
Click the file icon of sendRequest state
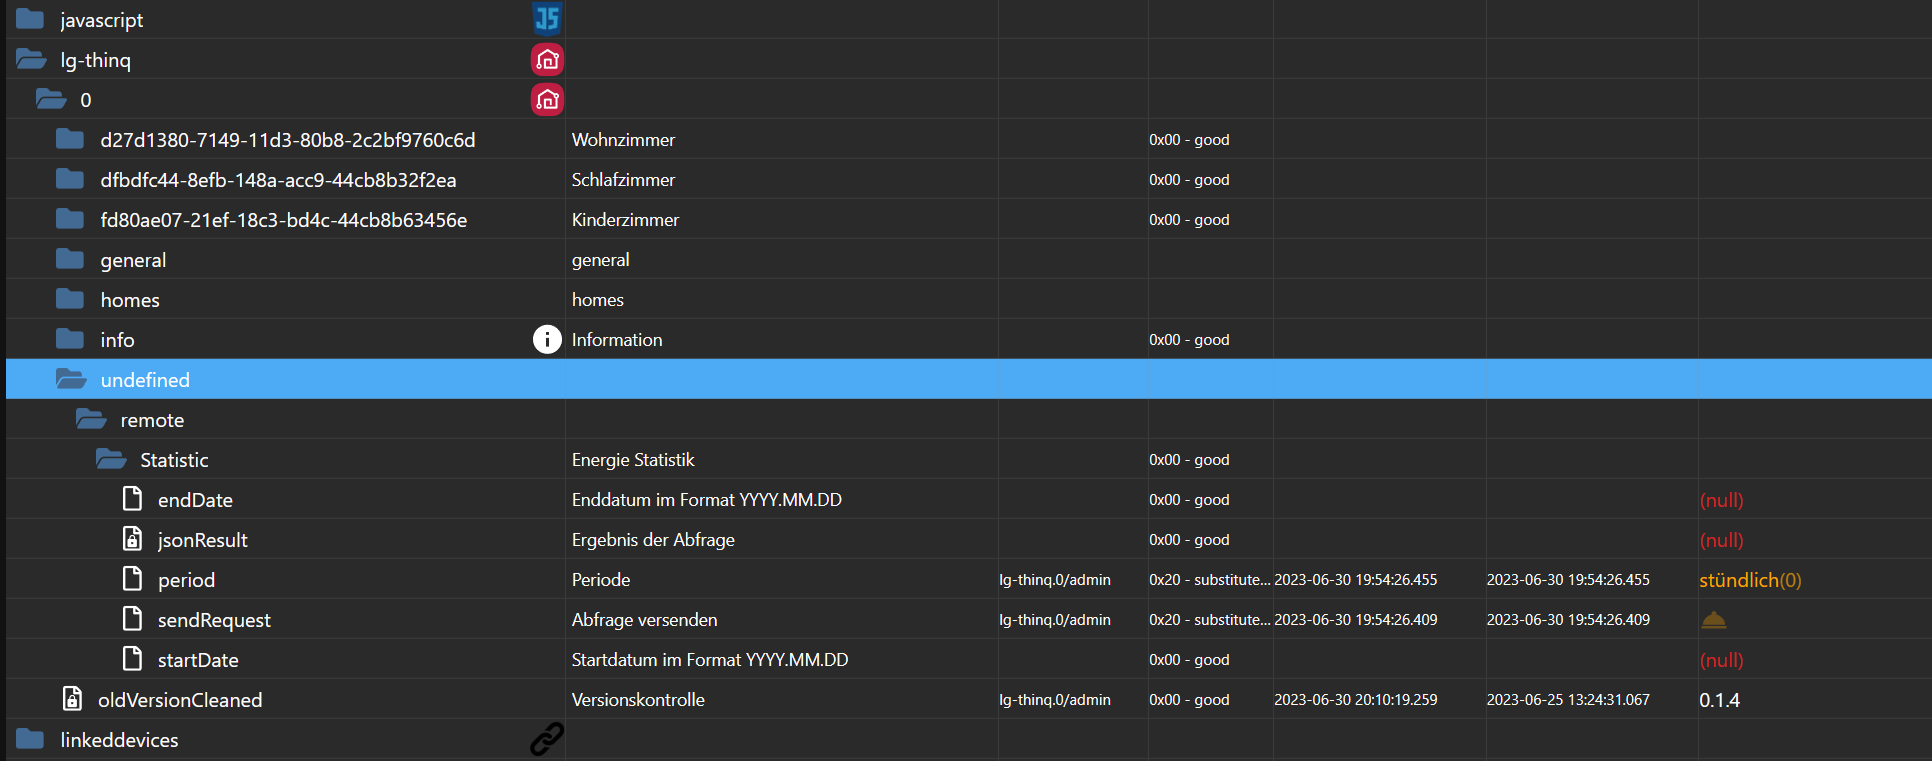[x=132, y=618]
